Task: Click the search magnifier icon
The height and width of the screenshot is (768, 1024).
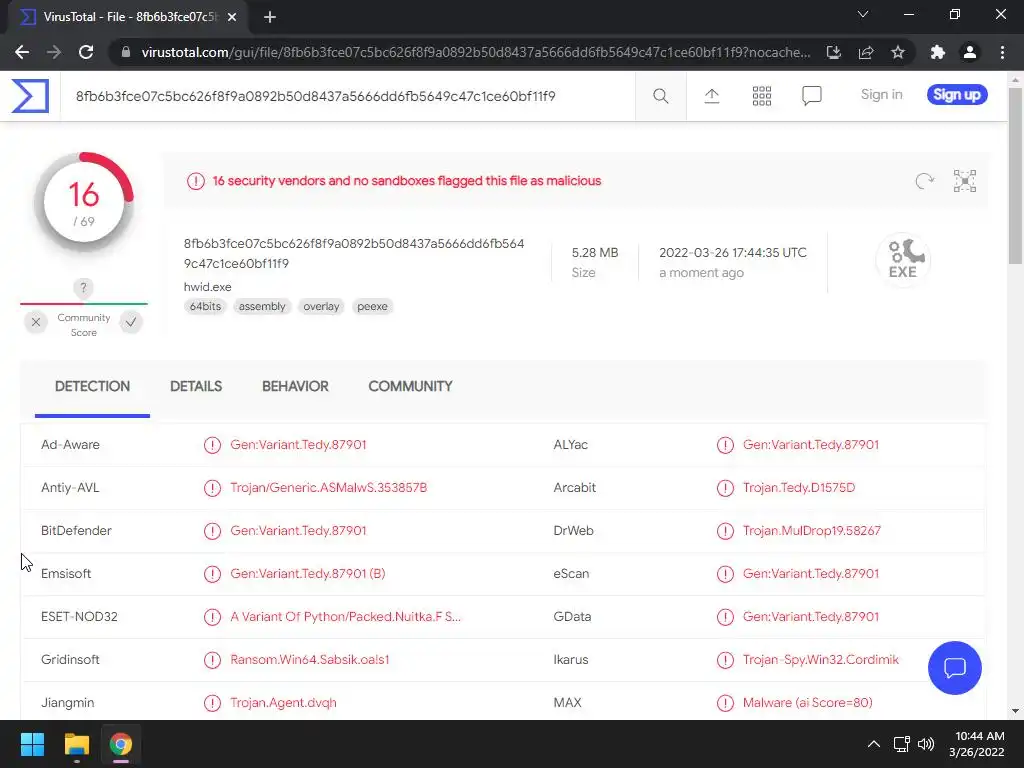Action: pyautogui.click(x=661, y=96)
